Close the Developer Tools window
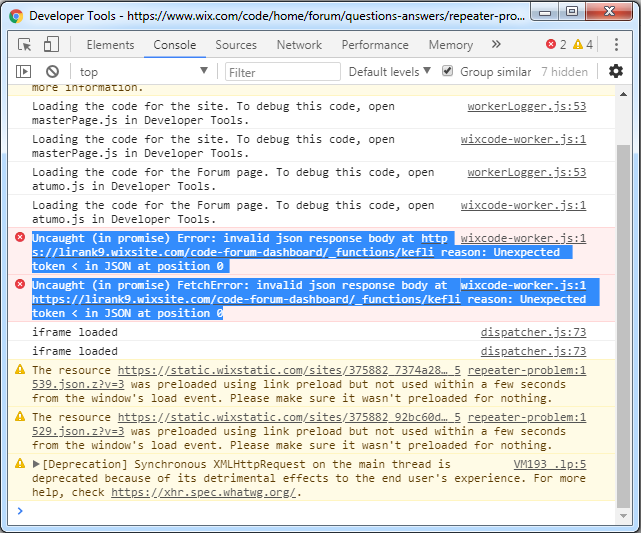641x533 pixels. point(609,11)
